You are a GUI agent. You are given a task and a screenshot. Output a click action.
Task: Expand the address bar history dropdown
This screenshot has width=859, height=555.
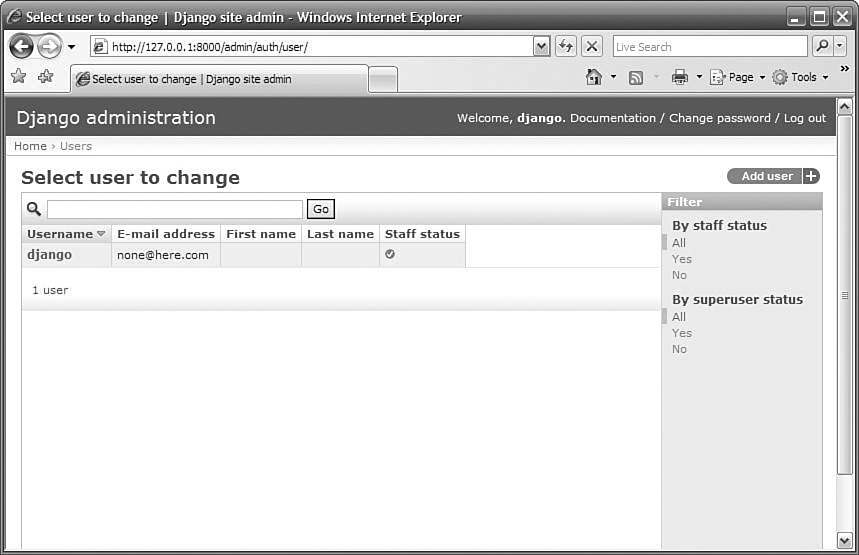pos(541,47)
